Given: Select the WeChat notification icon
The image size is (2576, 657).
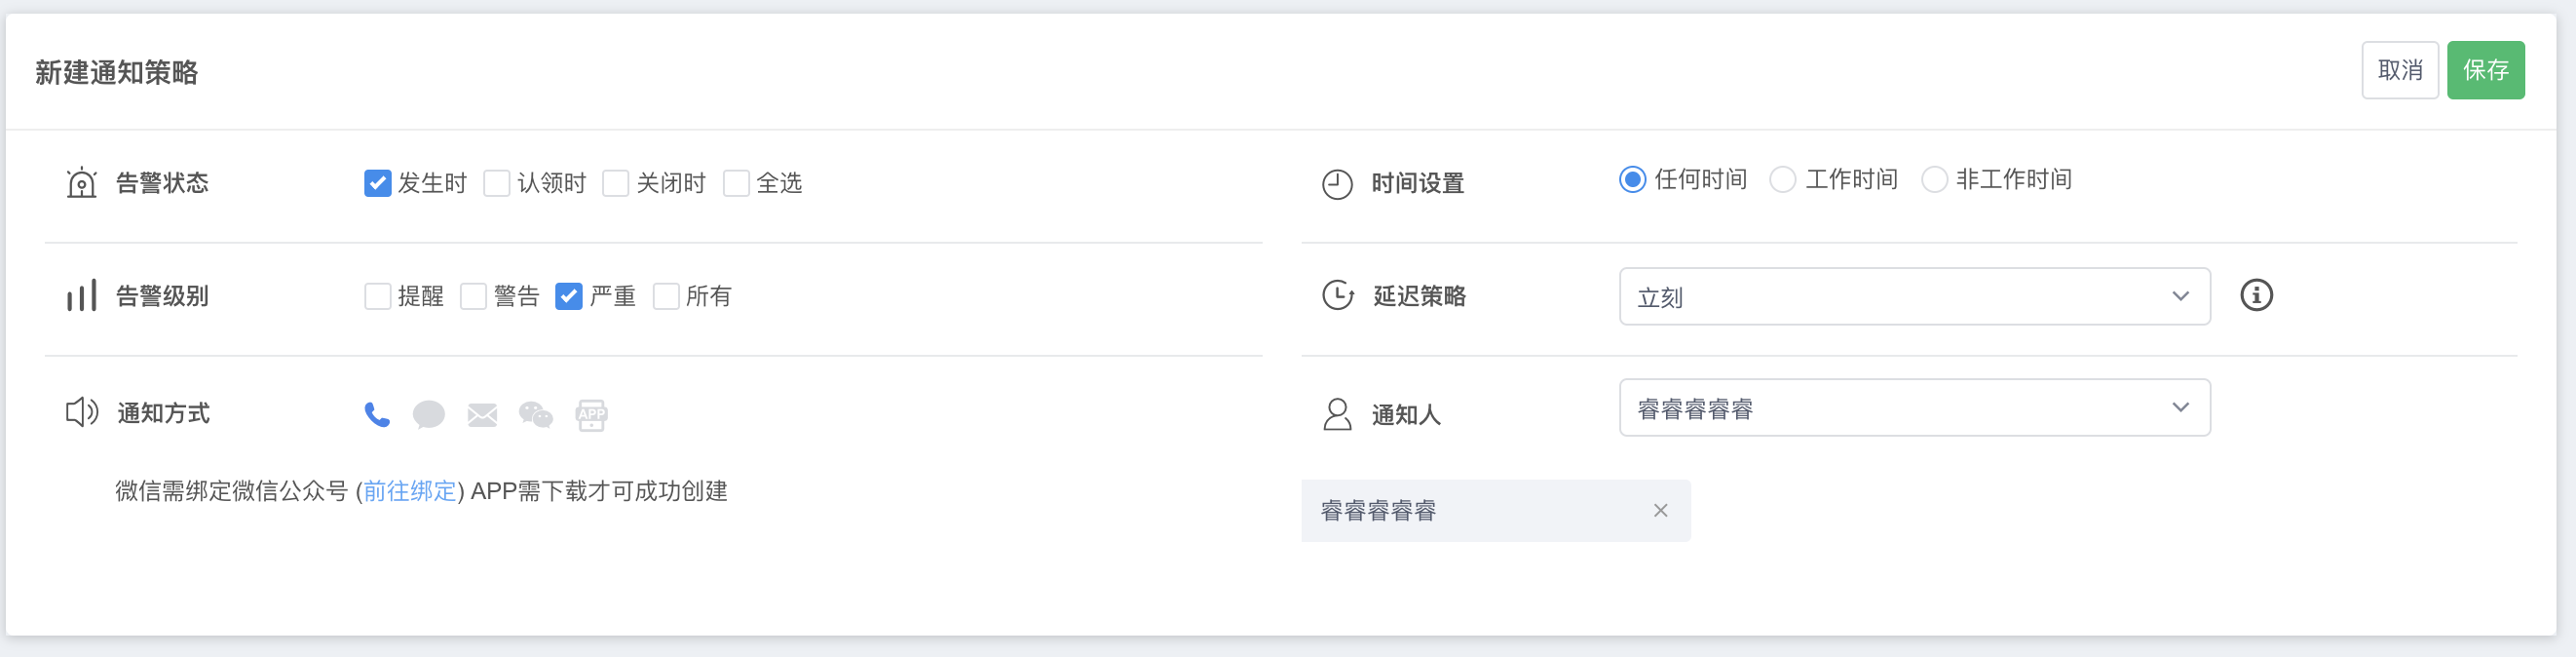Looking at the screenshot, I should click(x=536, y=414).
